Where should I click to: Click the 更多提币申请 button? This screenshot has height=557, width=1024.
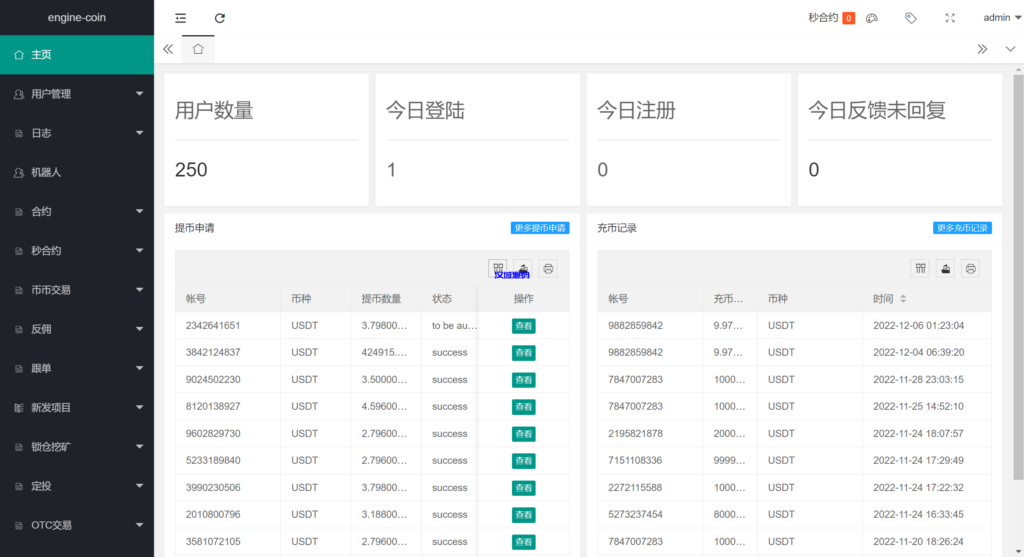click(x=540, y=228)
